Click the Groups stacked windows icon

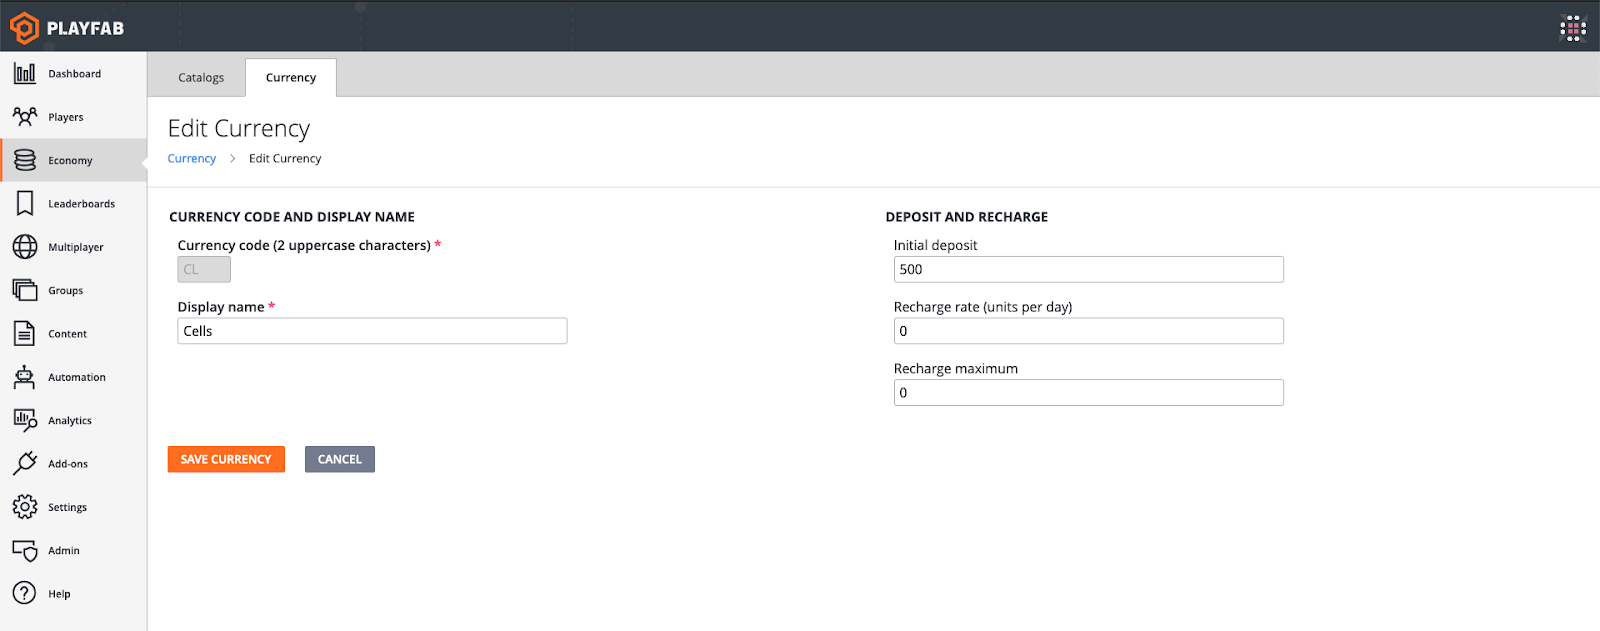(x=25, y=290)
